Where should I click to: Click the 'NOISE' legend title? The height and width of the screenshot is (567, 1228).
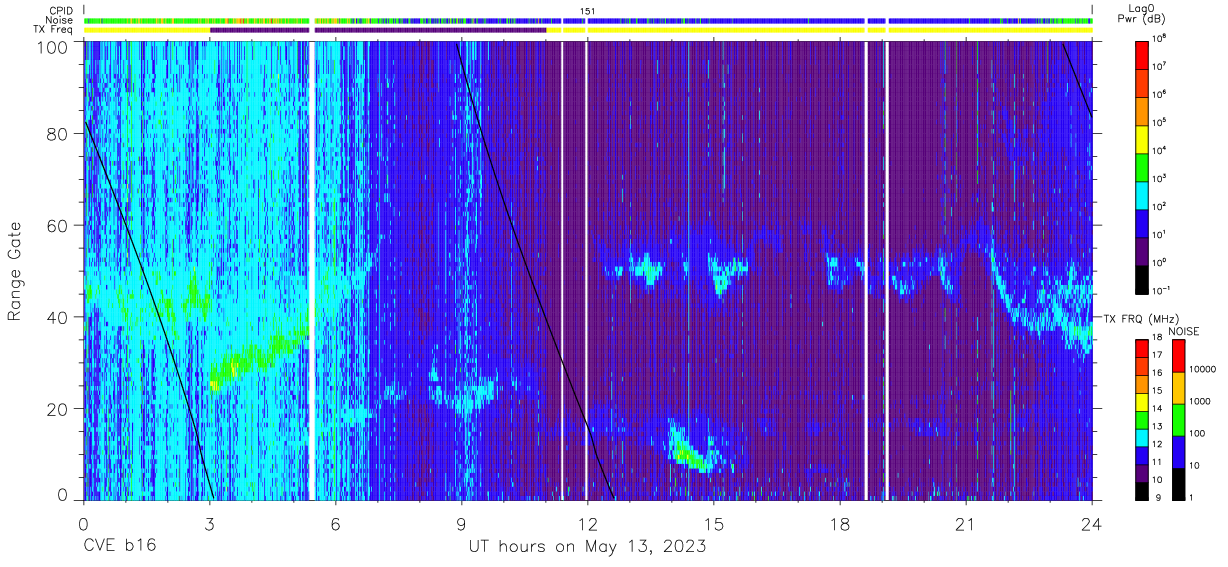click(1184, 331)
